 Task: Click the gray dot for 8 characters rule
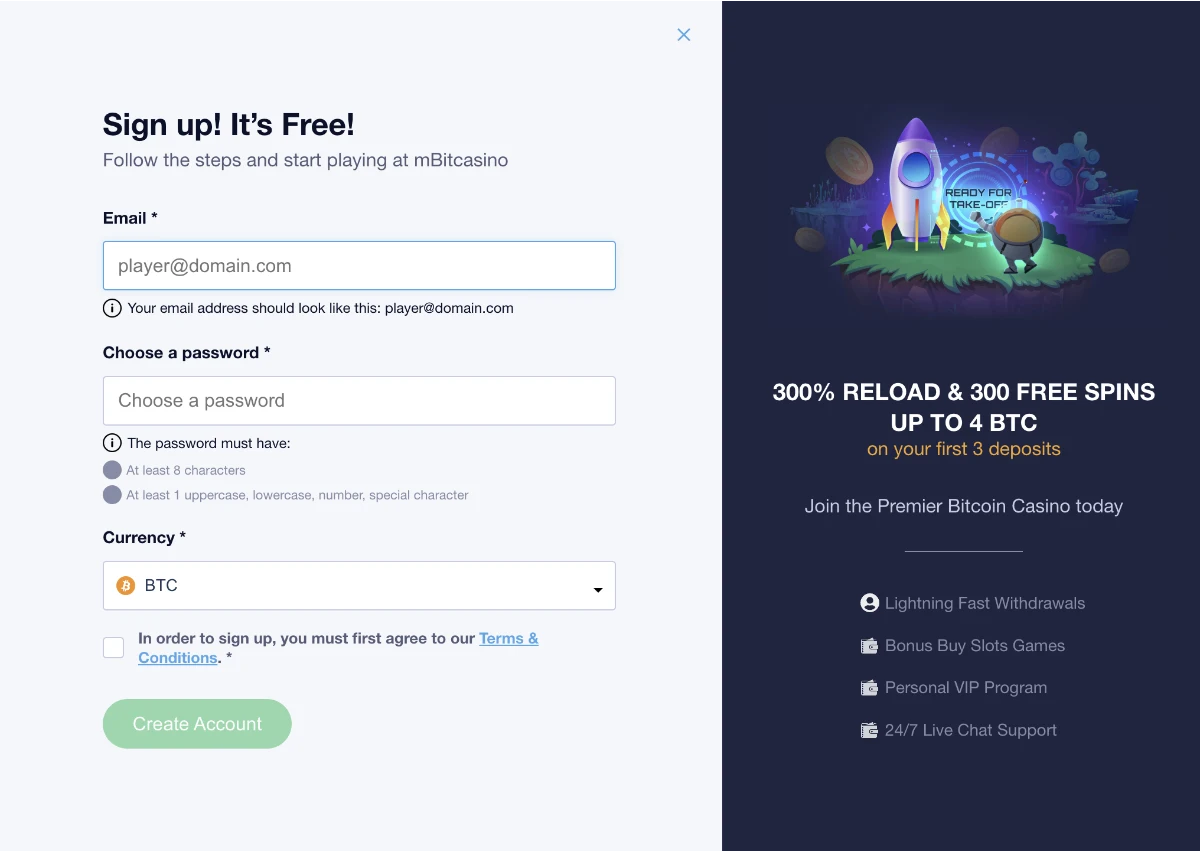tap(112, 470)
